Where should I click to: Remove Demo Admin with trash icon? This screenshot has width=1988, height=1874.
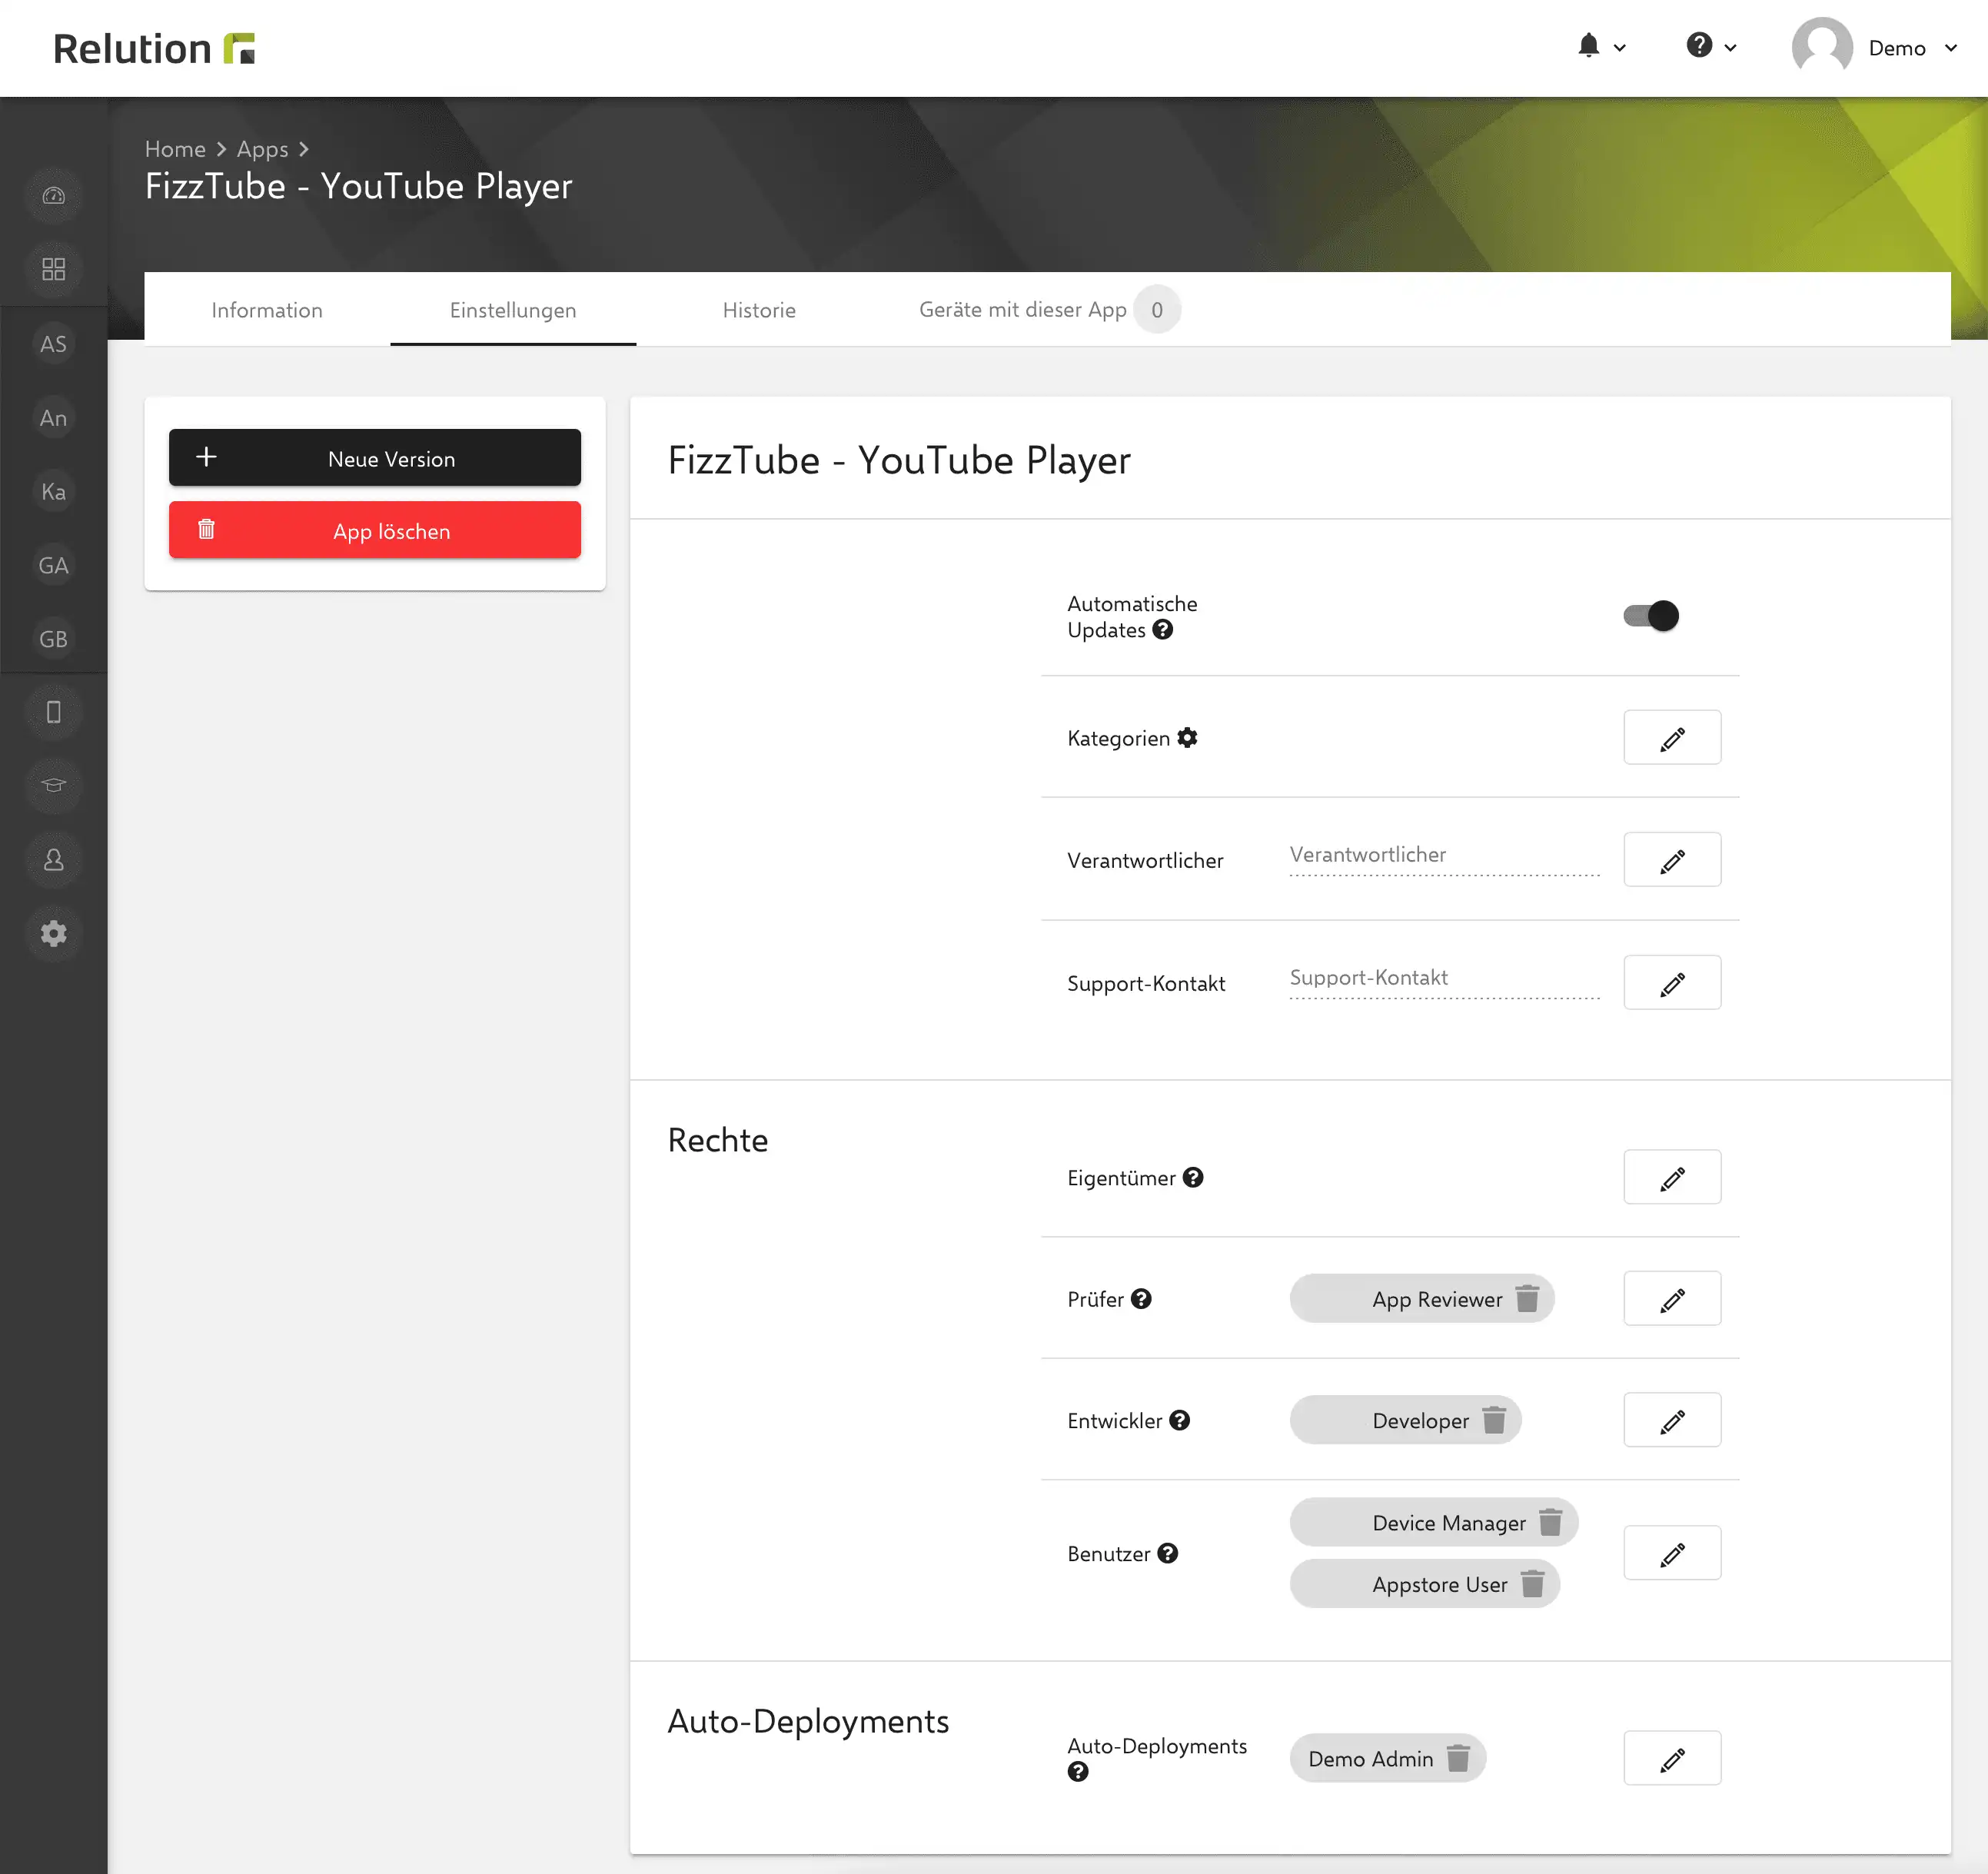(1458, 1758)
